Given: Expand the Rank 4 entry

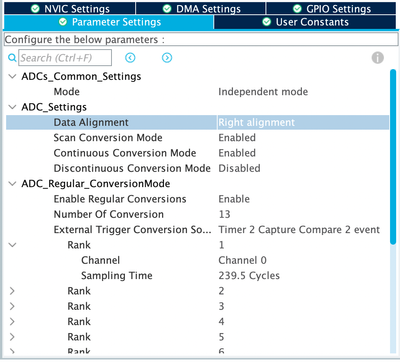Looking at the screenshot, I should coord(12,322).
